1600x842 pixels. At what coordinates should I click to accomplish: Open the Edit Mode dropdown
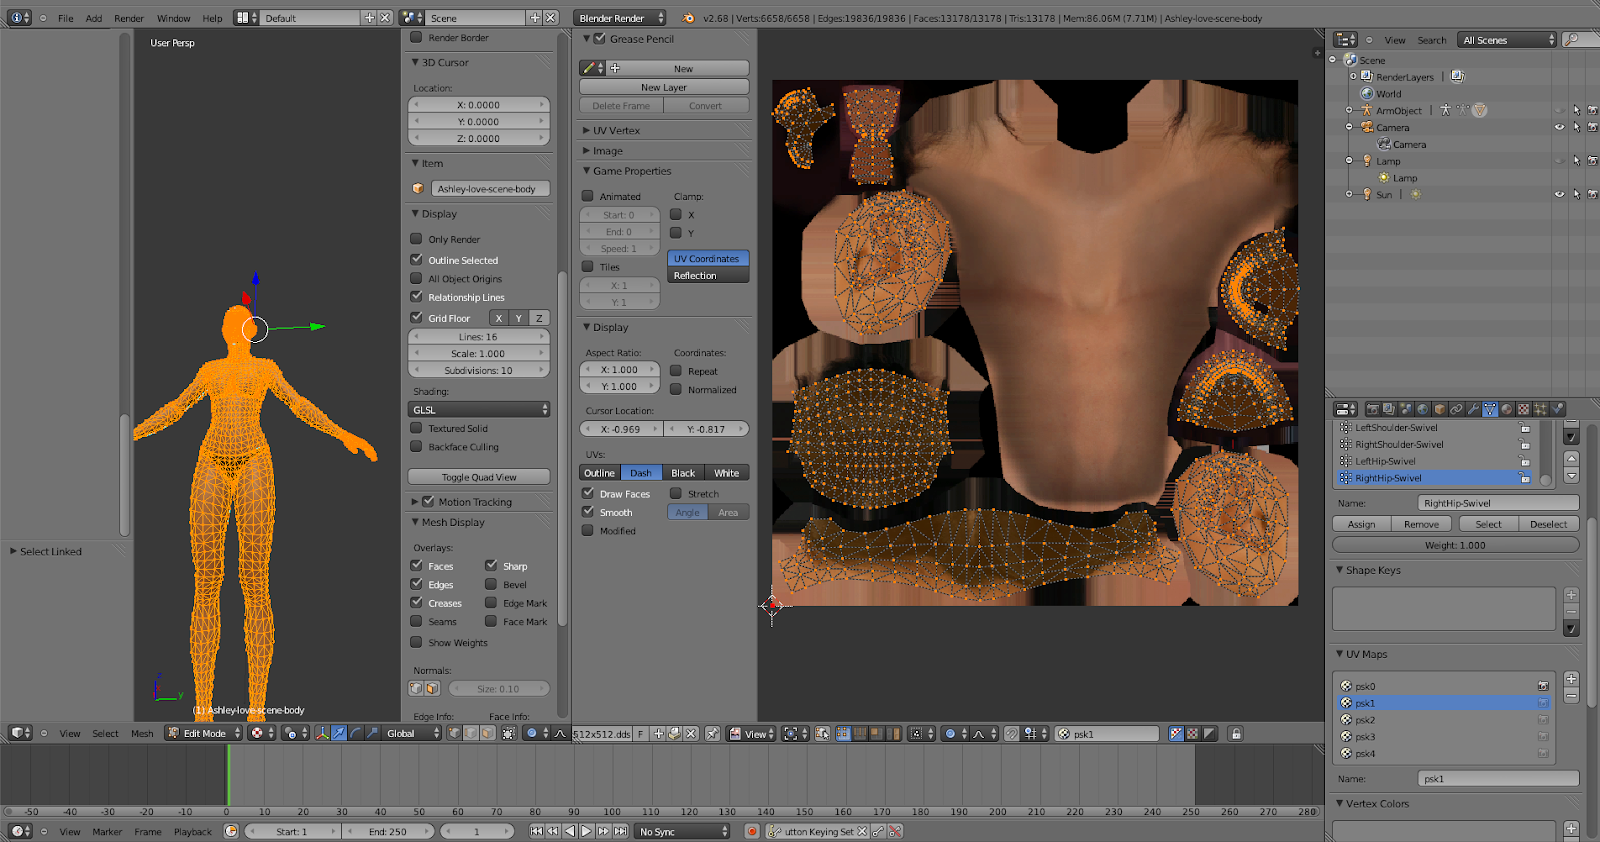pos(204,734)
